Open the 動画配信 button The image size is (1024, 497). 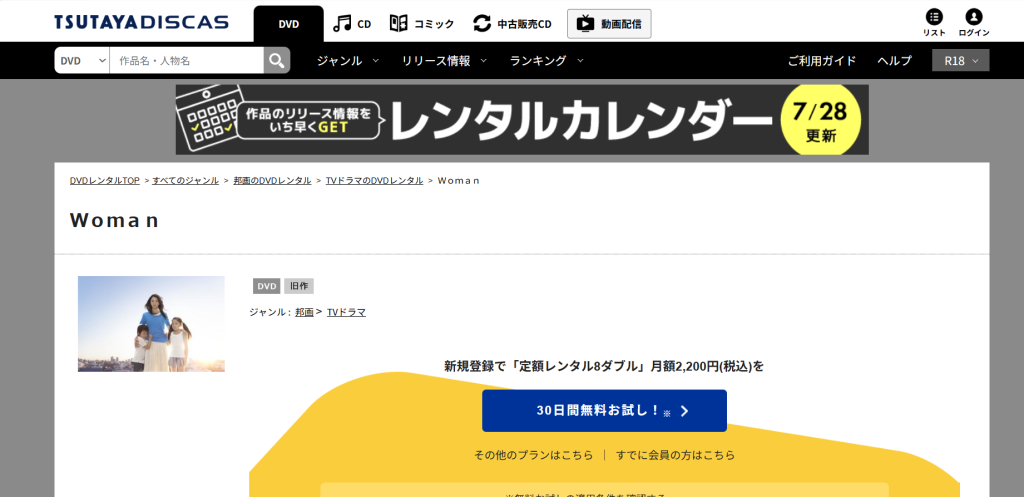(609, 24)
